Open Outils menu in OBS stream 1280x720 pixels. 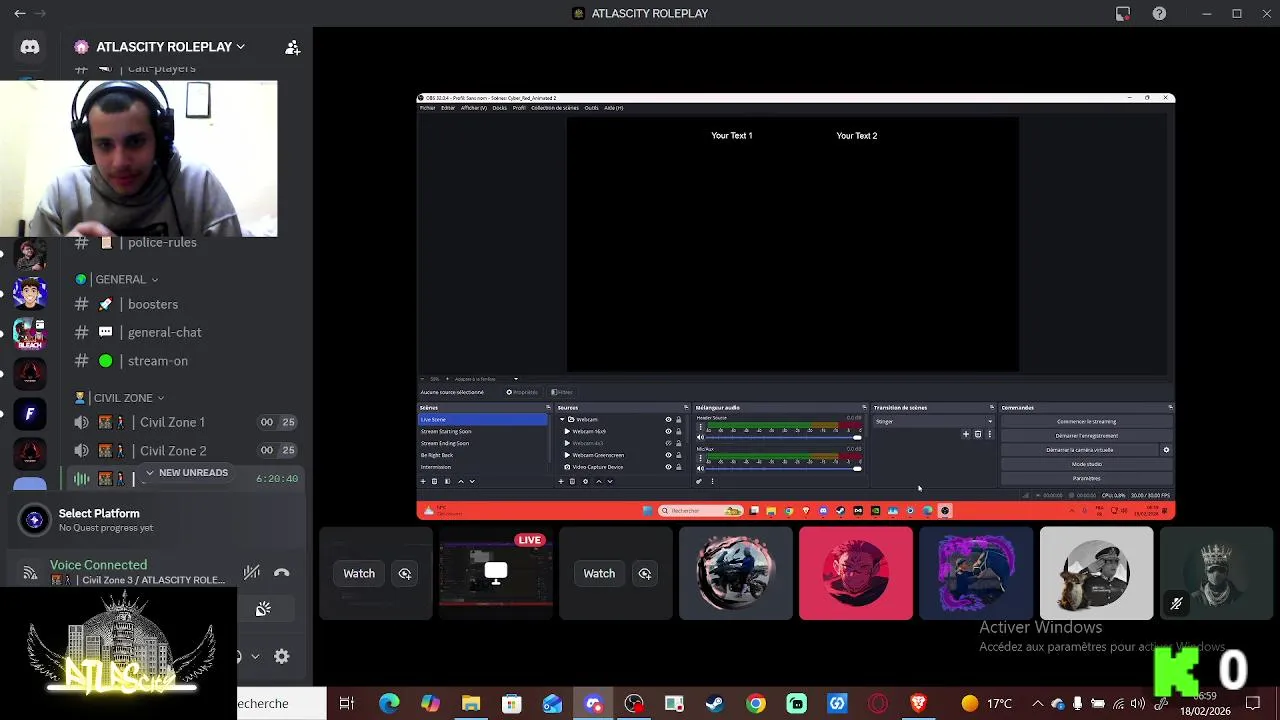(591, 108)
